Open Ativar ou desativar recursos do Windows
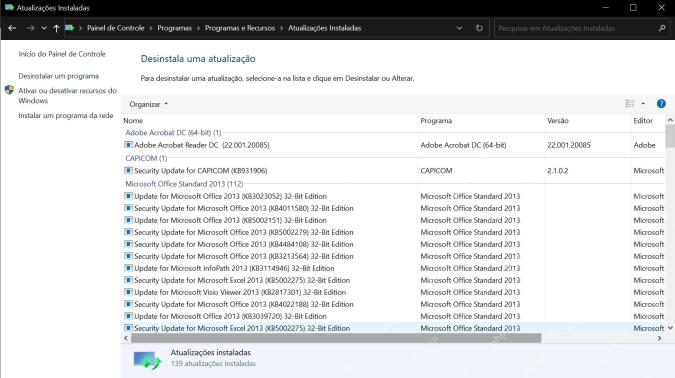Screen dimensions: 675x378 coord(67,96)
